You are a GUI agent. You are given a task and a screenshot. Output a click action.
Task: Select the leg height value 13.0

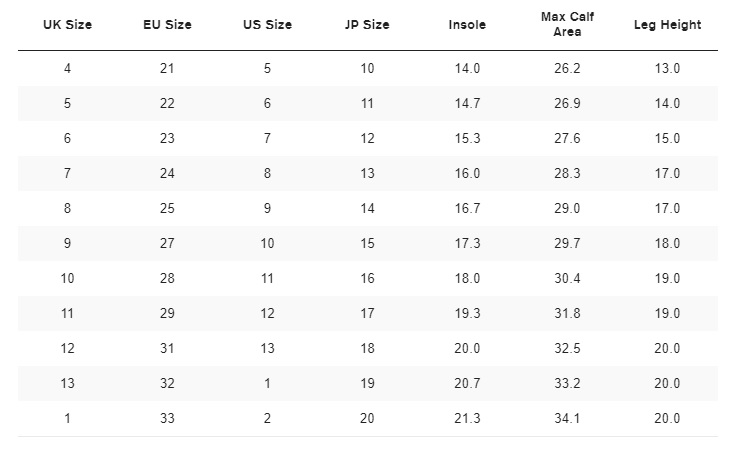[667, 68]
